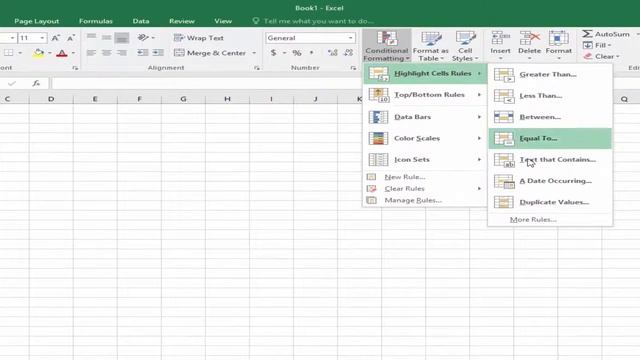640x360 pixels.
Task: Click the Delete cells button
Action: [529, 46]
